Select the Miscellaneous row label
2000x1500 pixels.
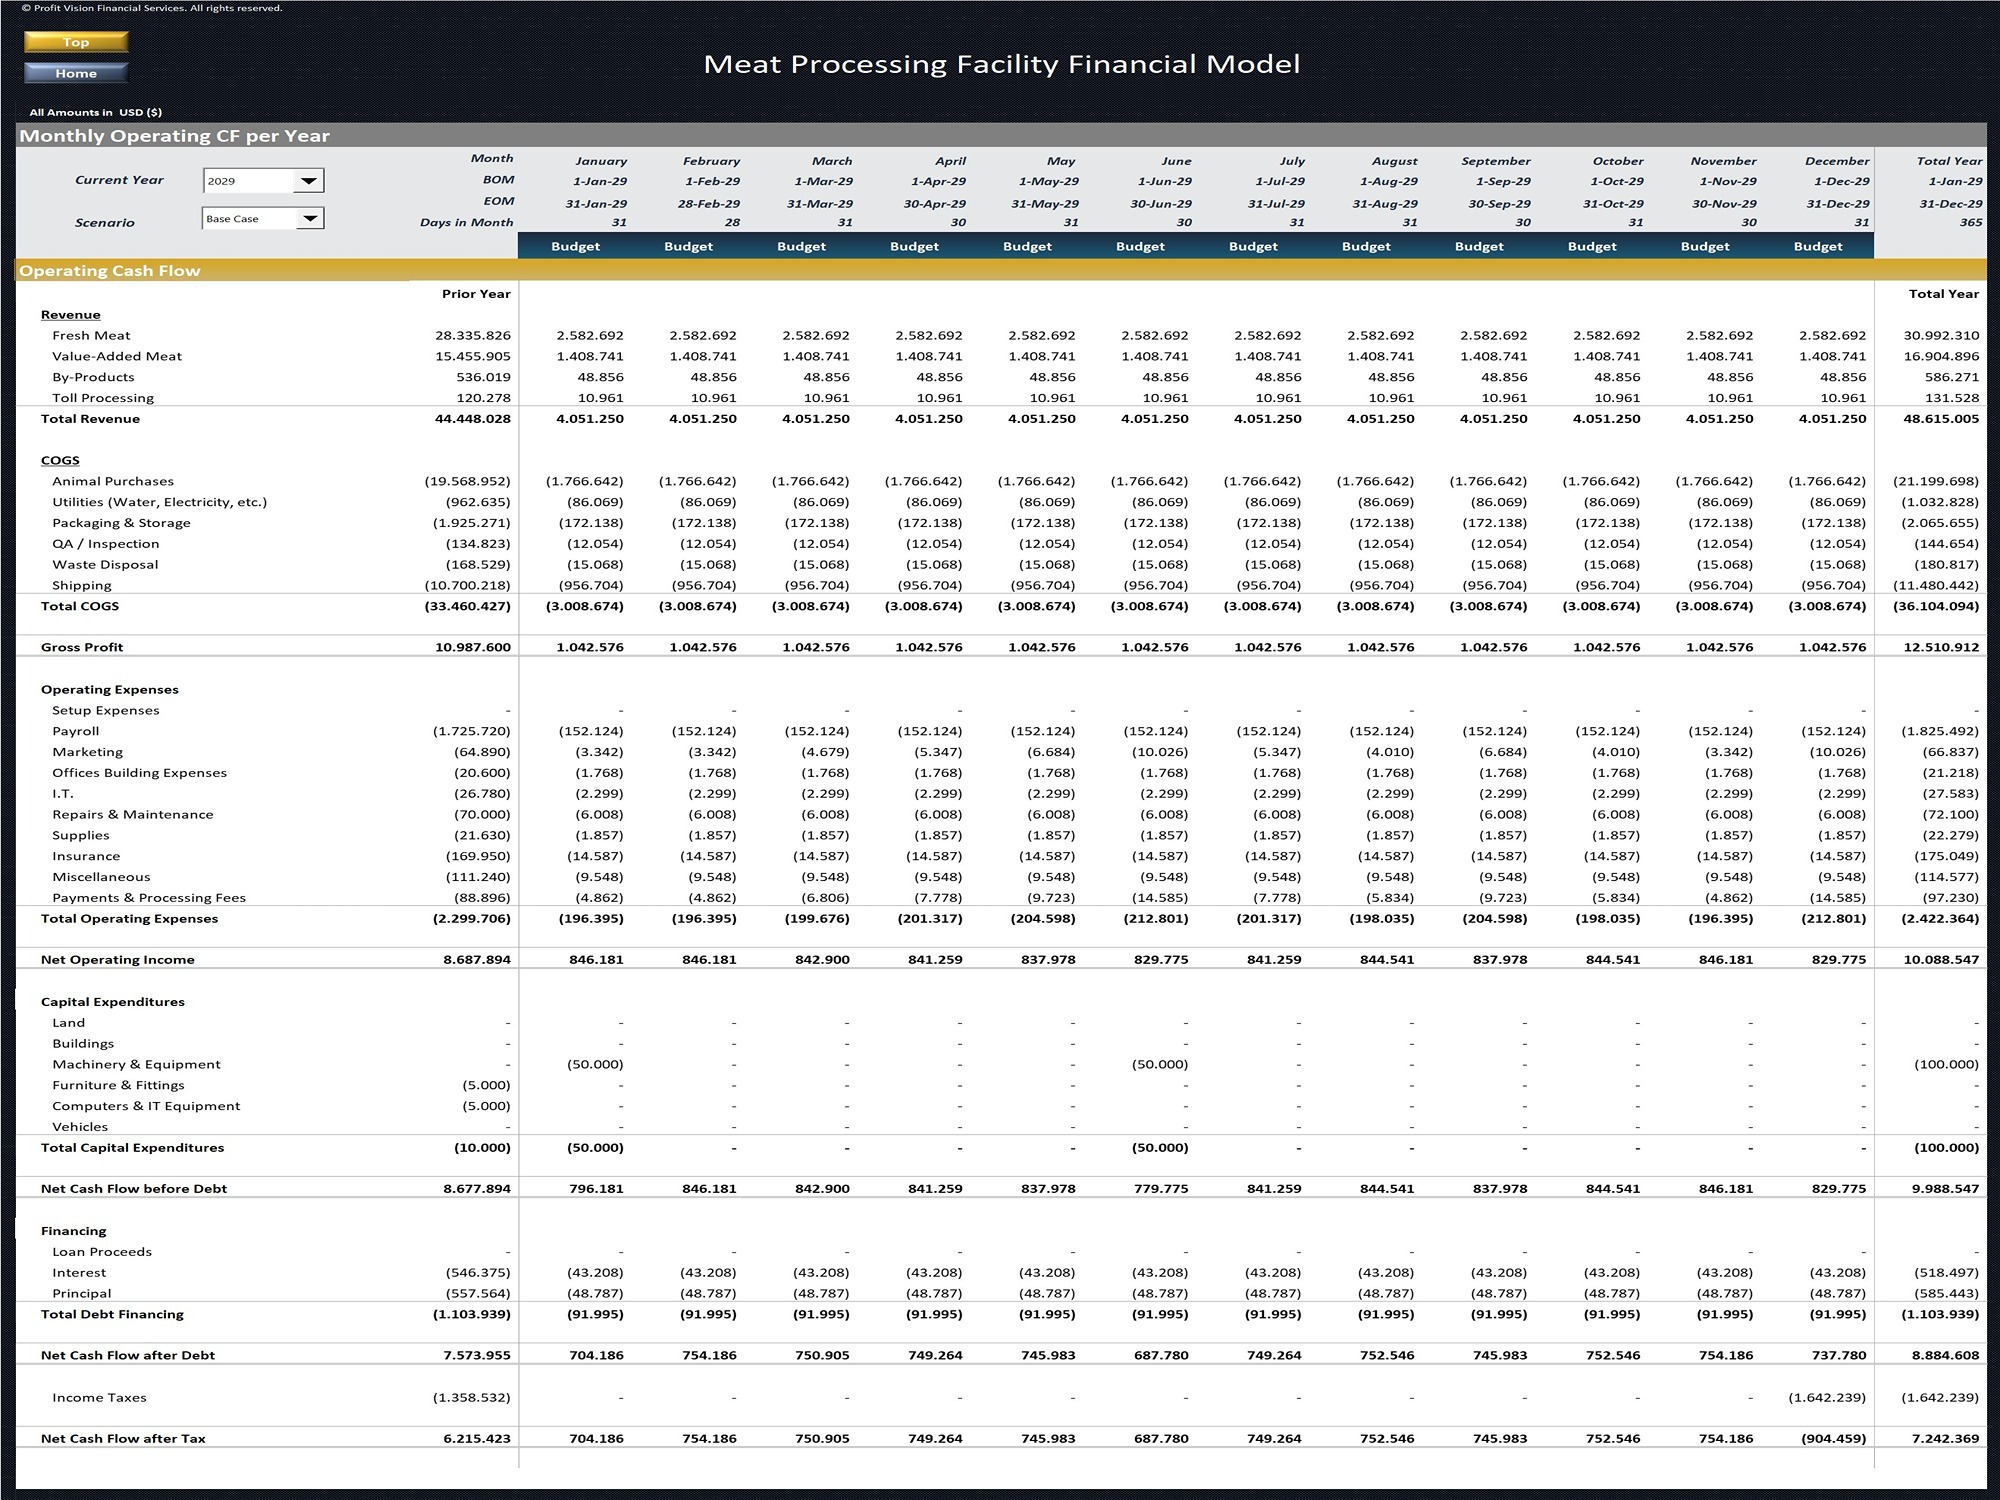tap(101, 878)
